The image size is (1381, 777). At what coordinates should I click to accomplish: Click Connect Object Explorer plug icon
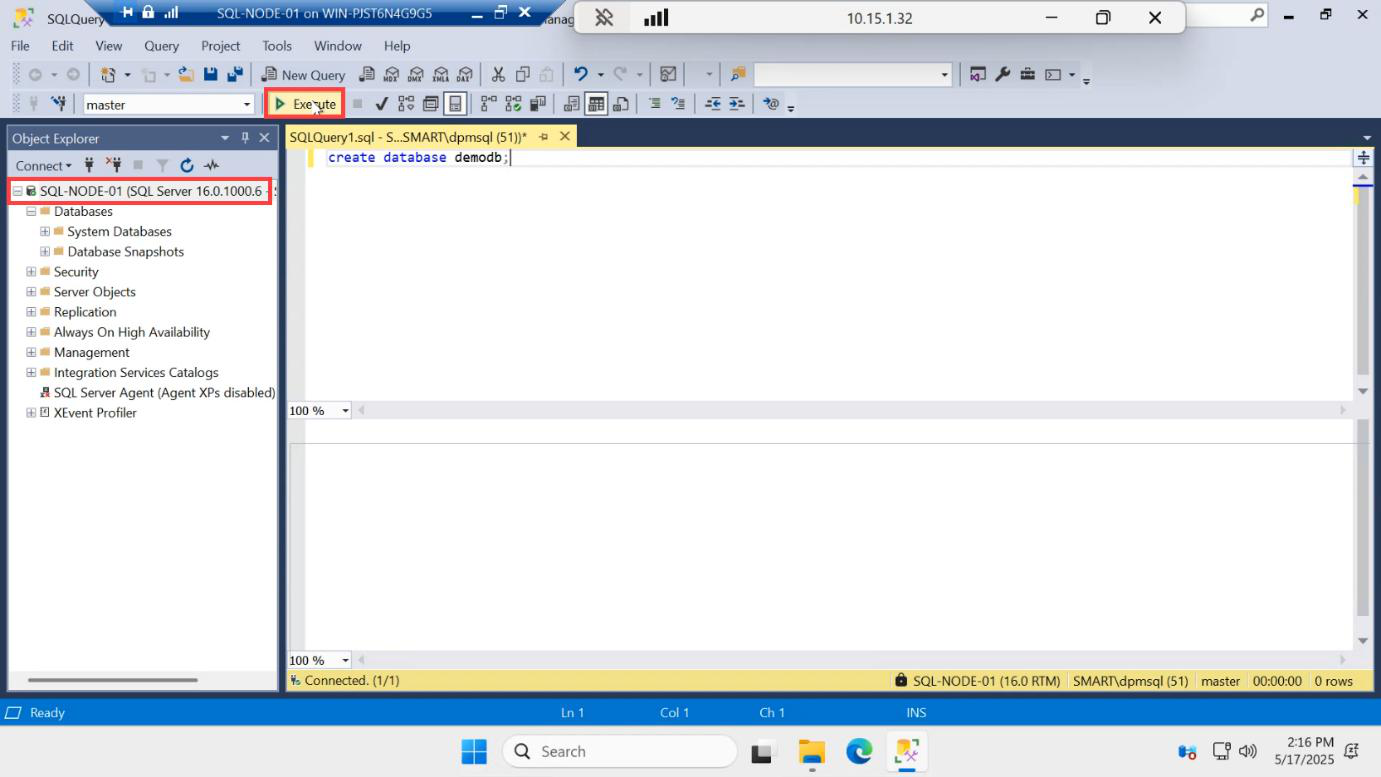pos(89,165)
